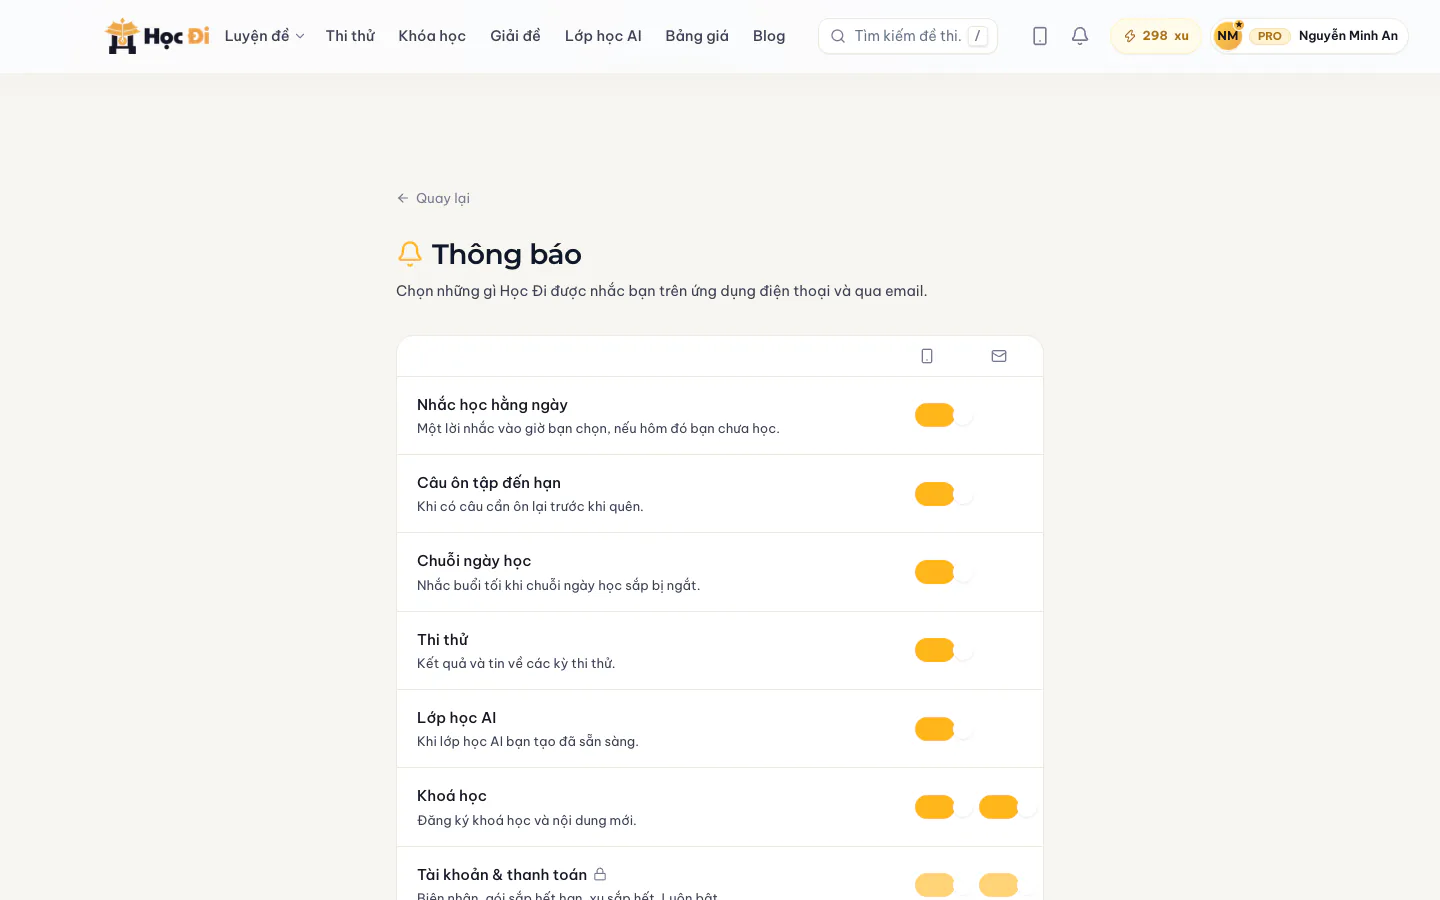Click the Nhắc học hằng ngày title
Screen dimensions: 1440x900
pyautogui.click(x=492, y=404)
